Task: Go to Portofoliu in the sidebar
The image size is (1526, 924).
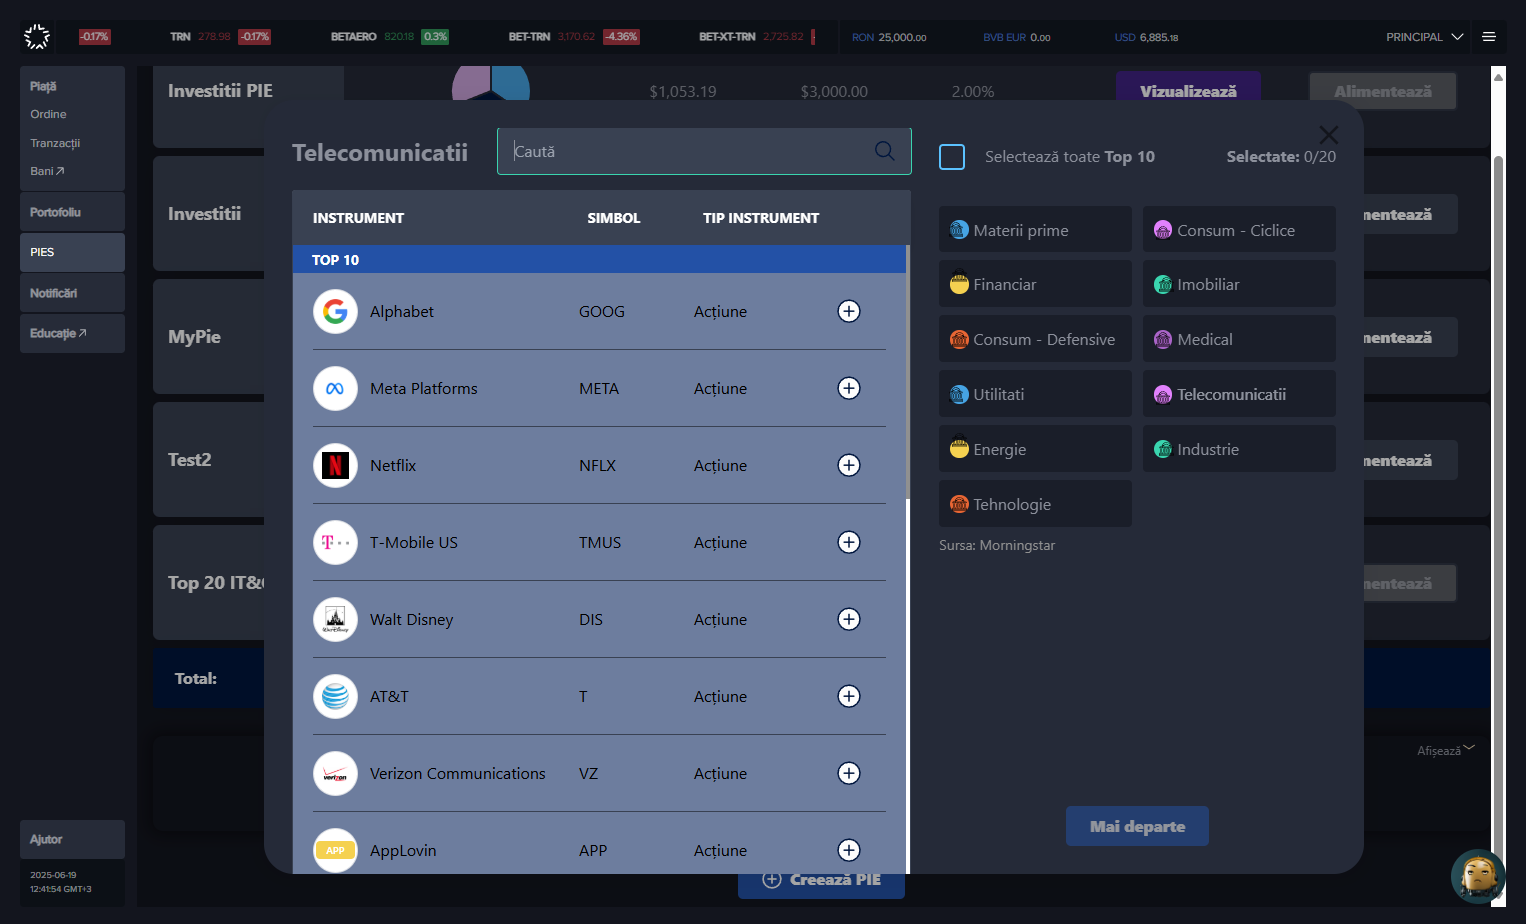Action: coord(72,212)
